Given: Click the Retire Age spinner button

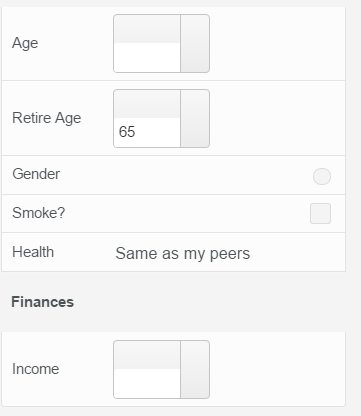Looking at the screenshot, I should (x=195, y=118).
